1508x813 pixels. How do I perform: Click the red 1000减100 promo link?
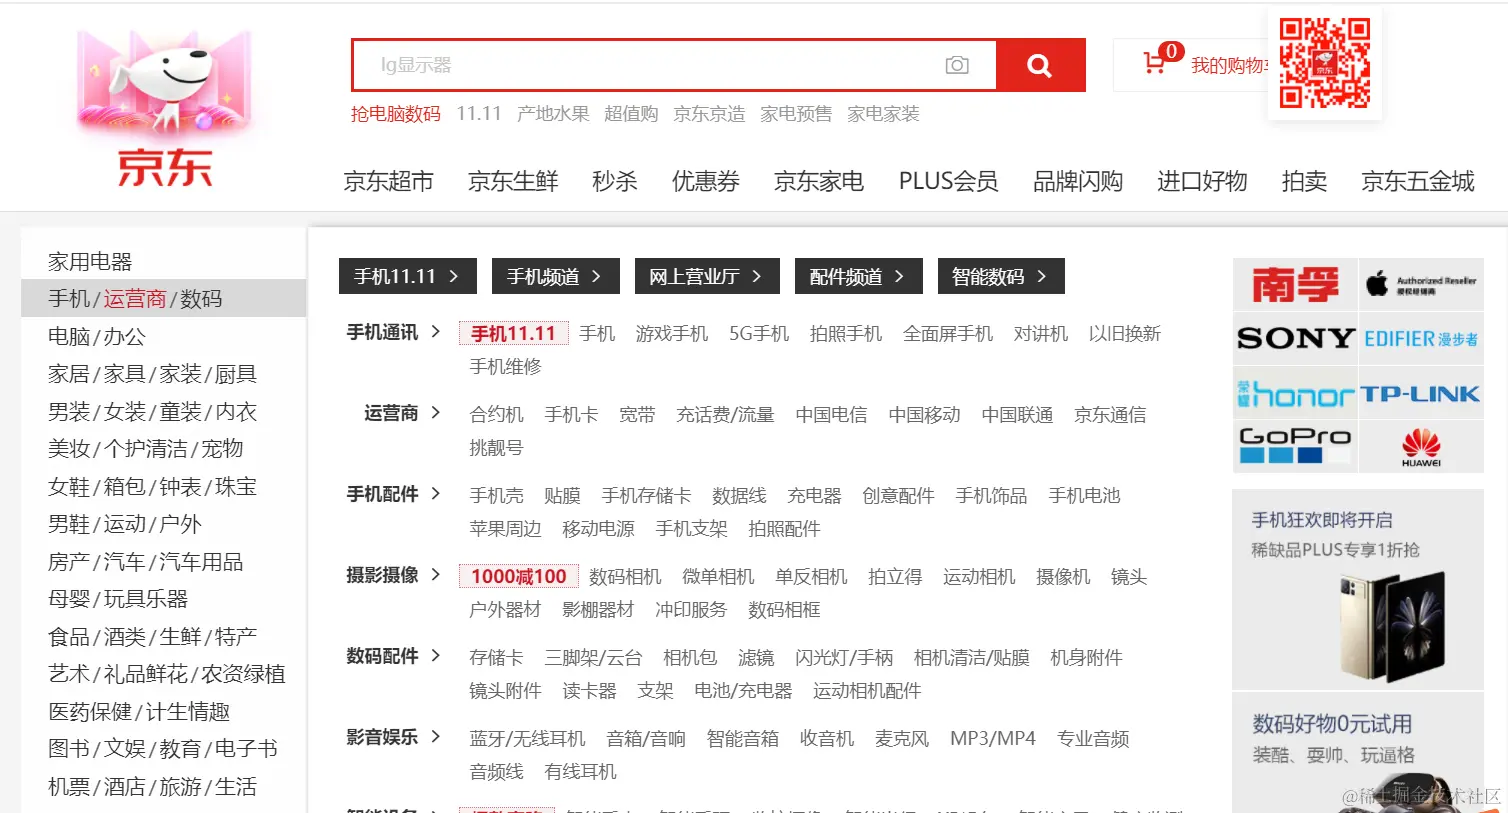click(518, 576)
